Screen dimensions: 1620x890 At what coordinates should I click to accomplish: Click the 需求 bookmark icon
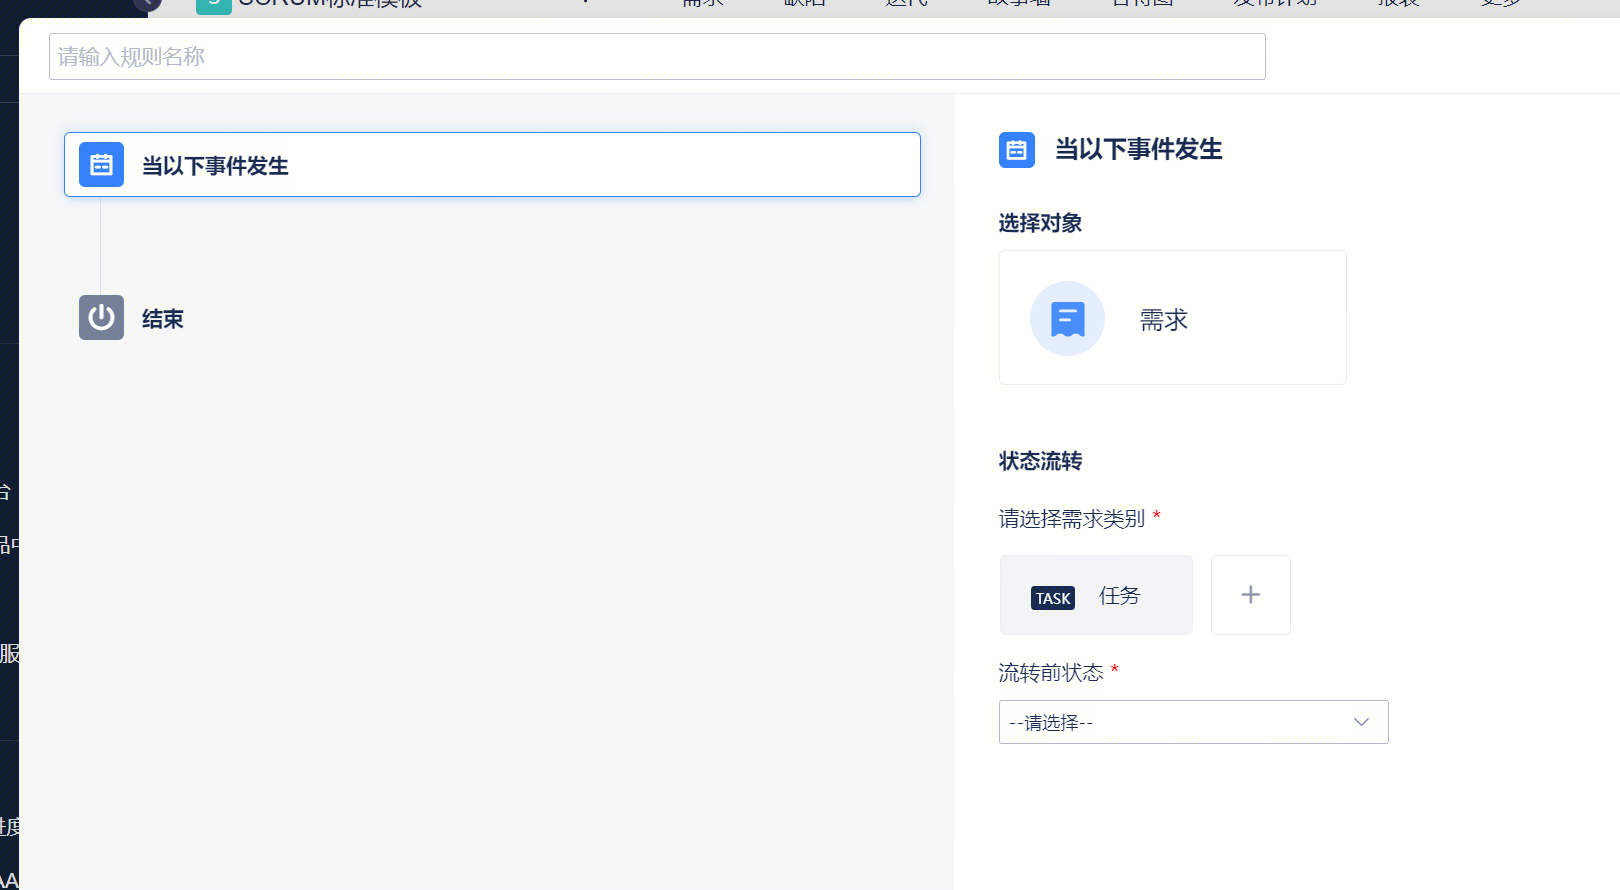[1067, 319]
